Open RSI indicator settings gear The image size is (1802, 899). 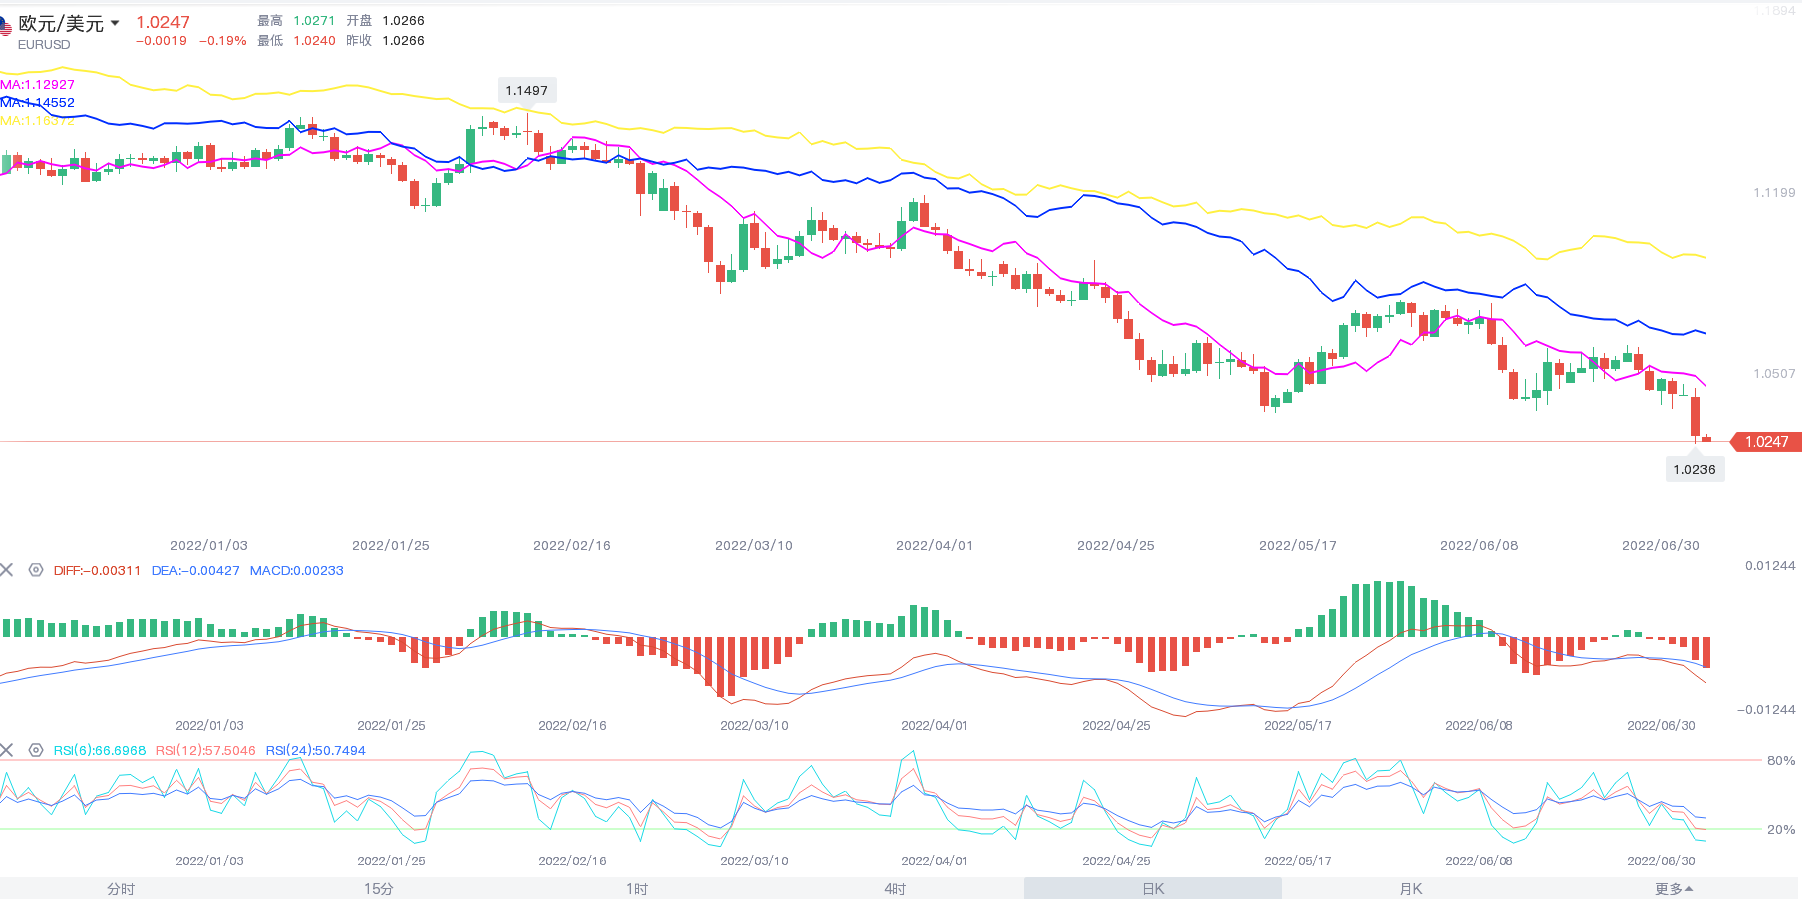(x=36, y=750)
